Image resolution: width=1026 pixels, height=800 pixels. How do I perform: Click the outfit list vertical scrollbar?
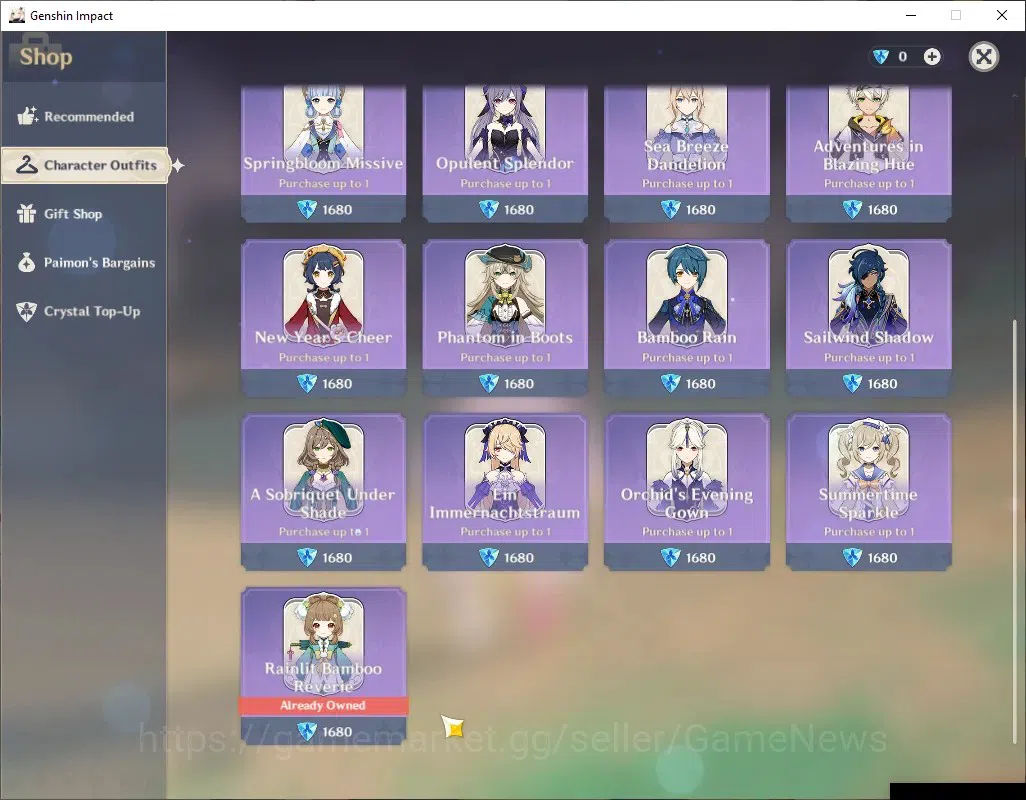click(x=1015, y=530)
